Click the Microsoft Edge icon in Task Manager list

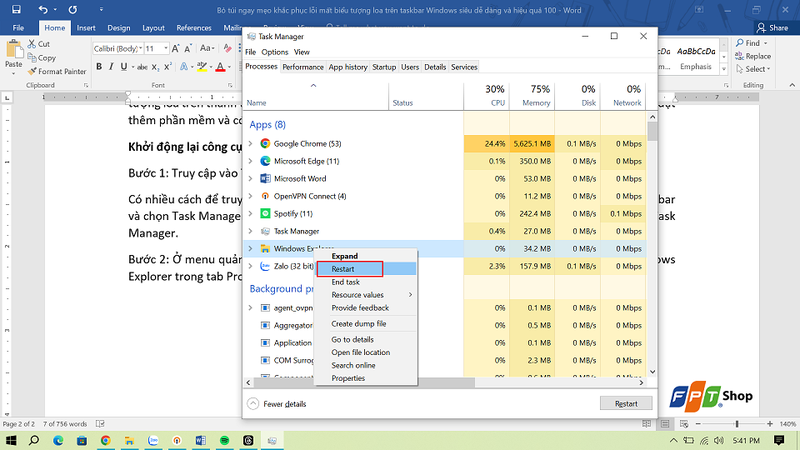(x=265, y=161)
